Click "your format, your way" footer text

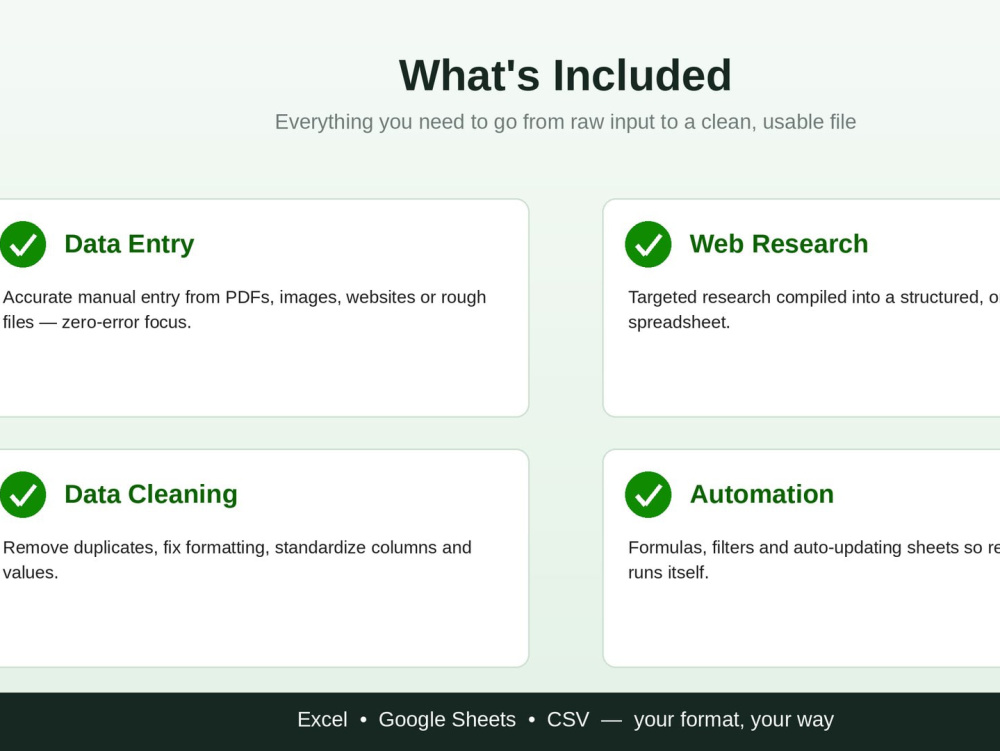coord(733,720)
